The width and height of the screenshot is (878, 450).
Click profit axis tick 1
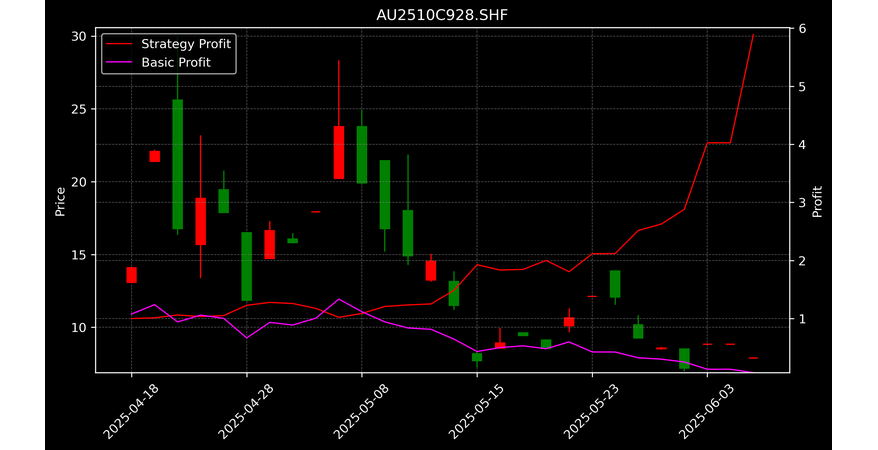(x=802, y=319)
